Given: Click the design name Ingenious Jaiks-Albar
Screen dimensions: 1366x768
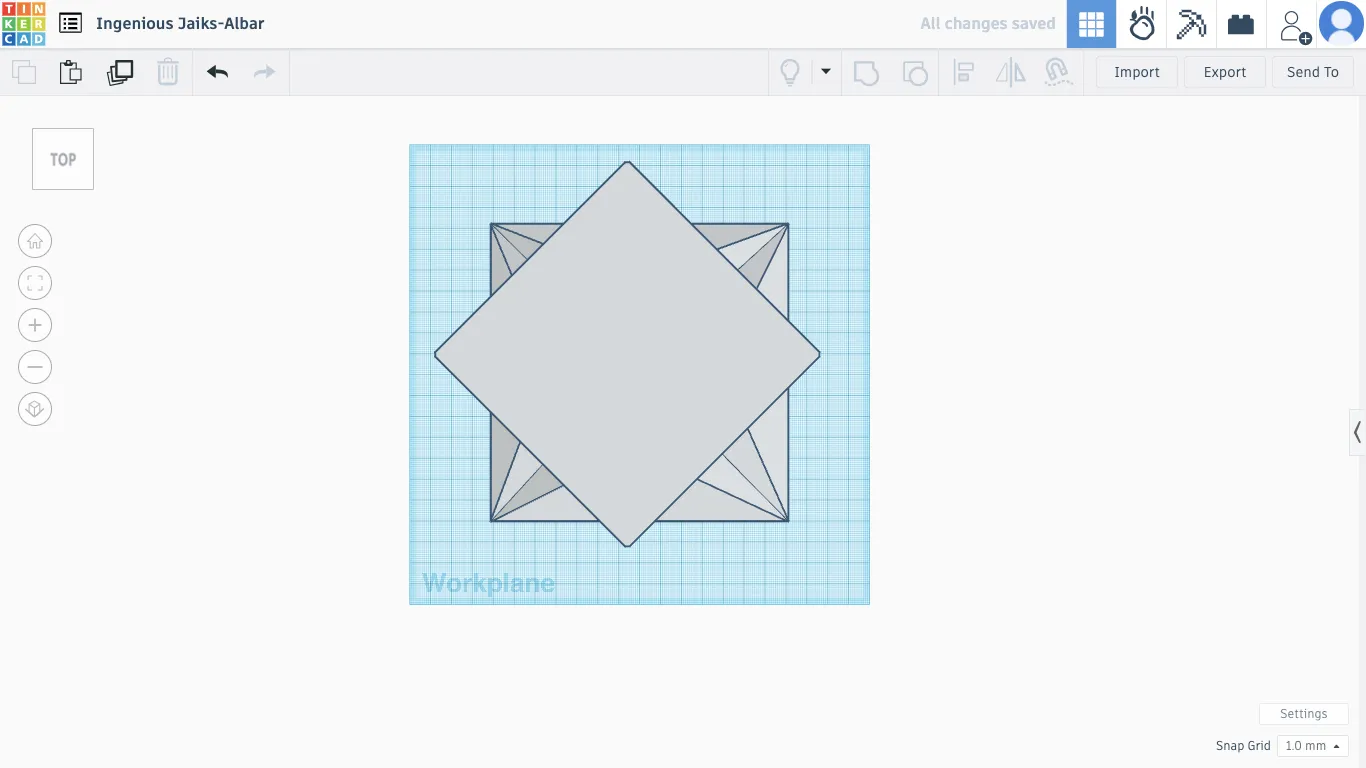Looking at the screenshot, I should point(180,23).
